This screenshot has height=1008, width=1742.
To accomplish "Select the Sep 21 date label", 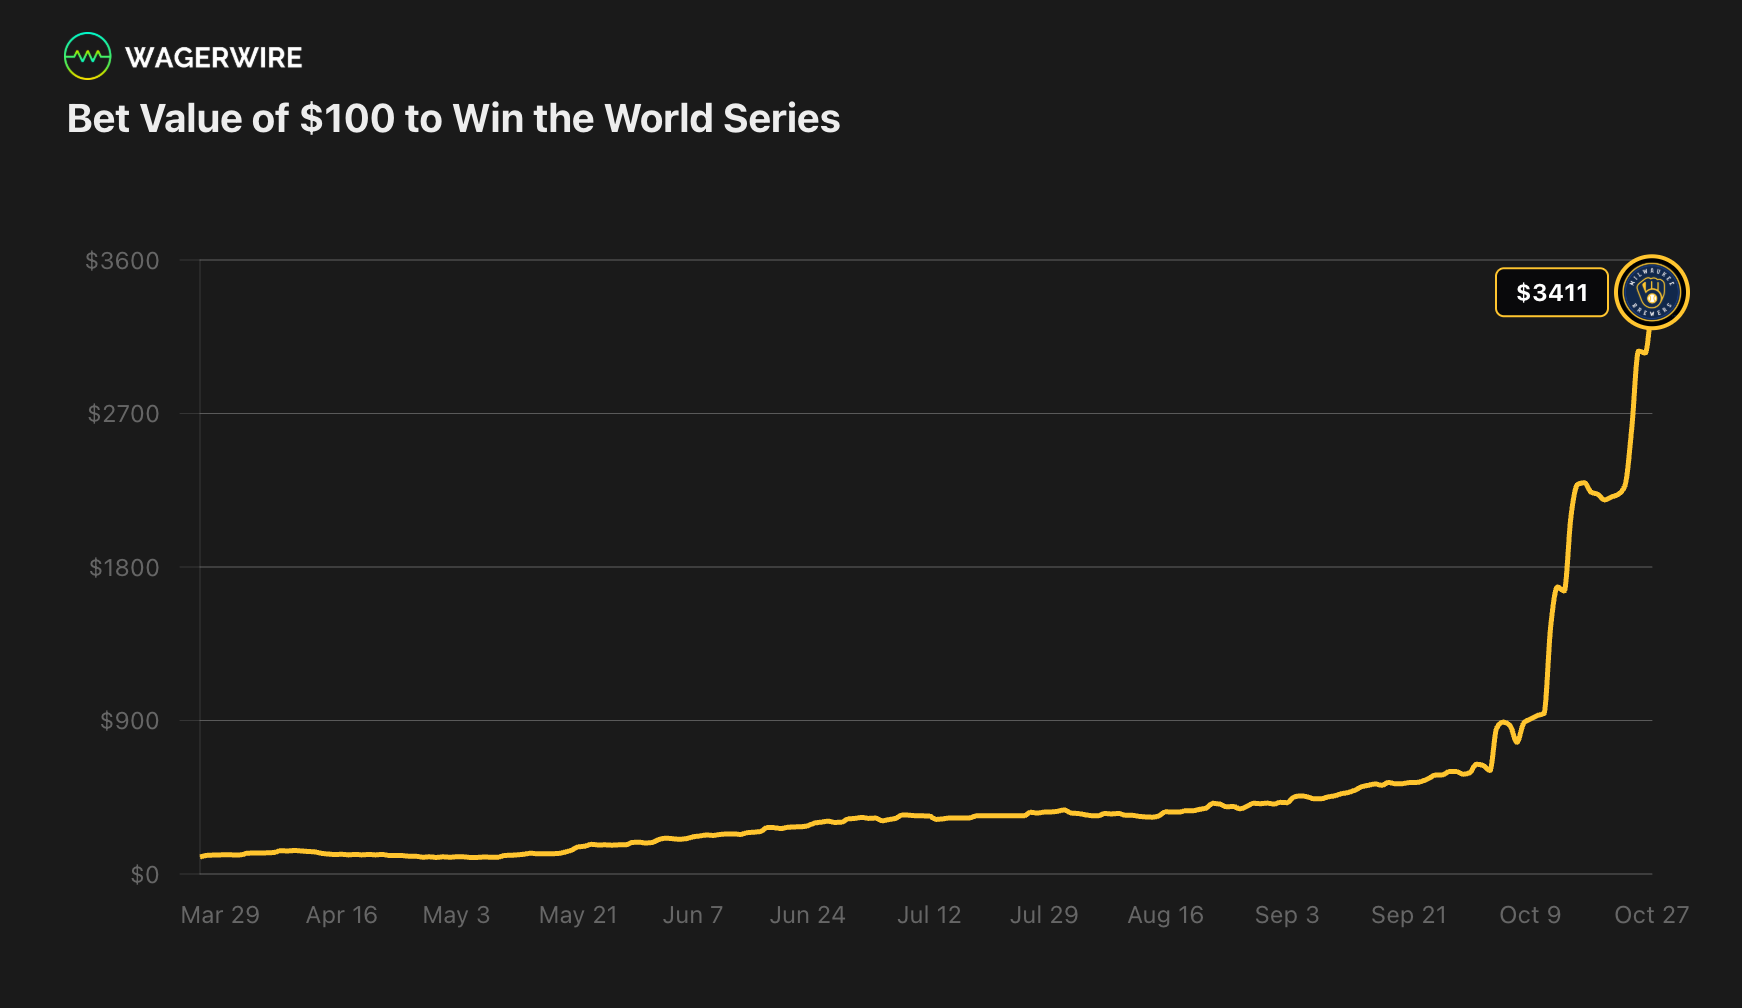I will tap(1408, 915).
